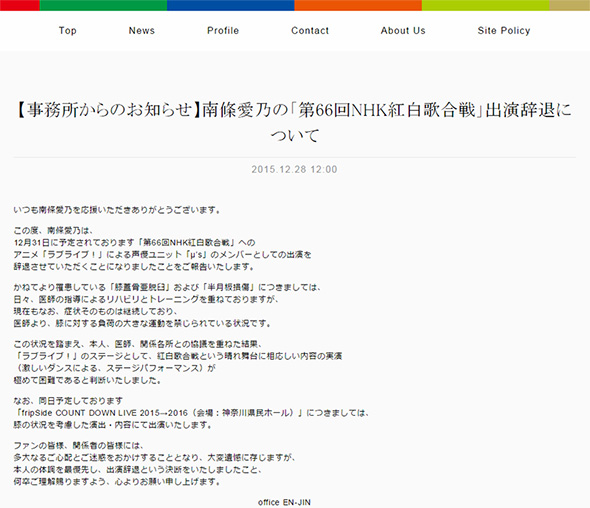This screenshot has width=590, height=508.
Task: Click the line starting いつも南條愛乃を応援
Action: (117, 210)
